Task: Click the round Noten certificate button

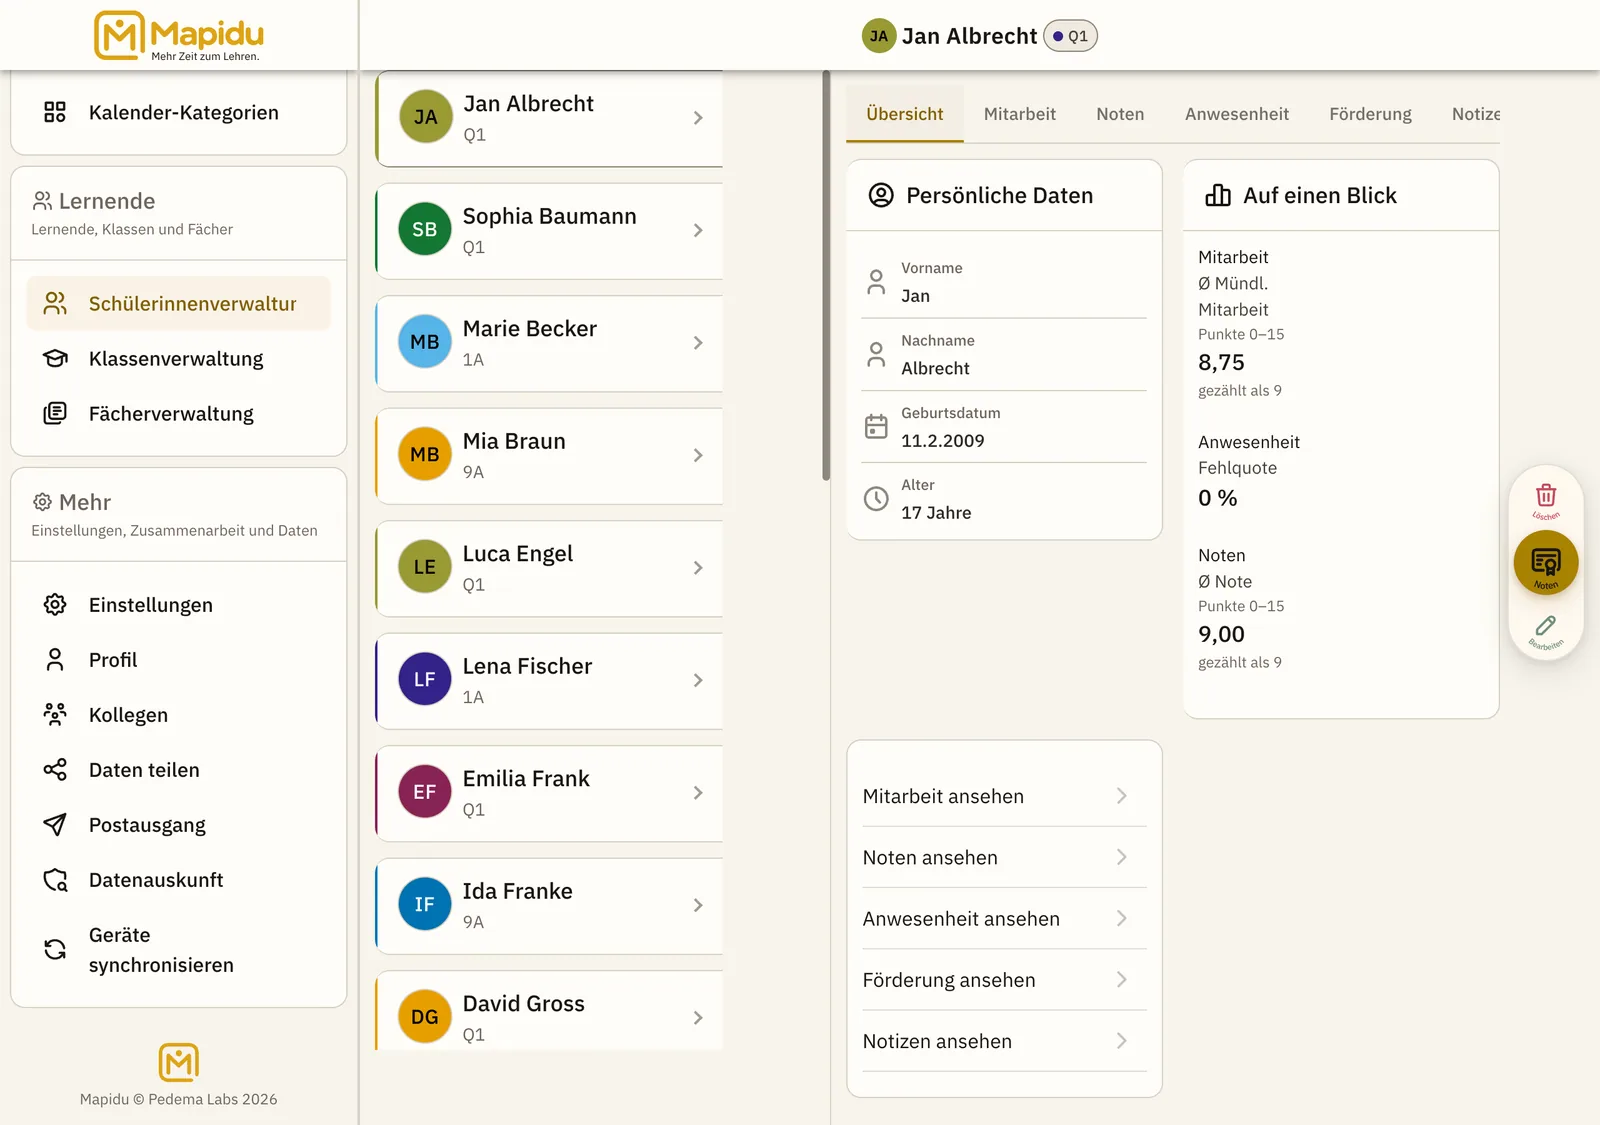Action: click(x=1546, y=563)
